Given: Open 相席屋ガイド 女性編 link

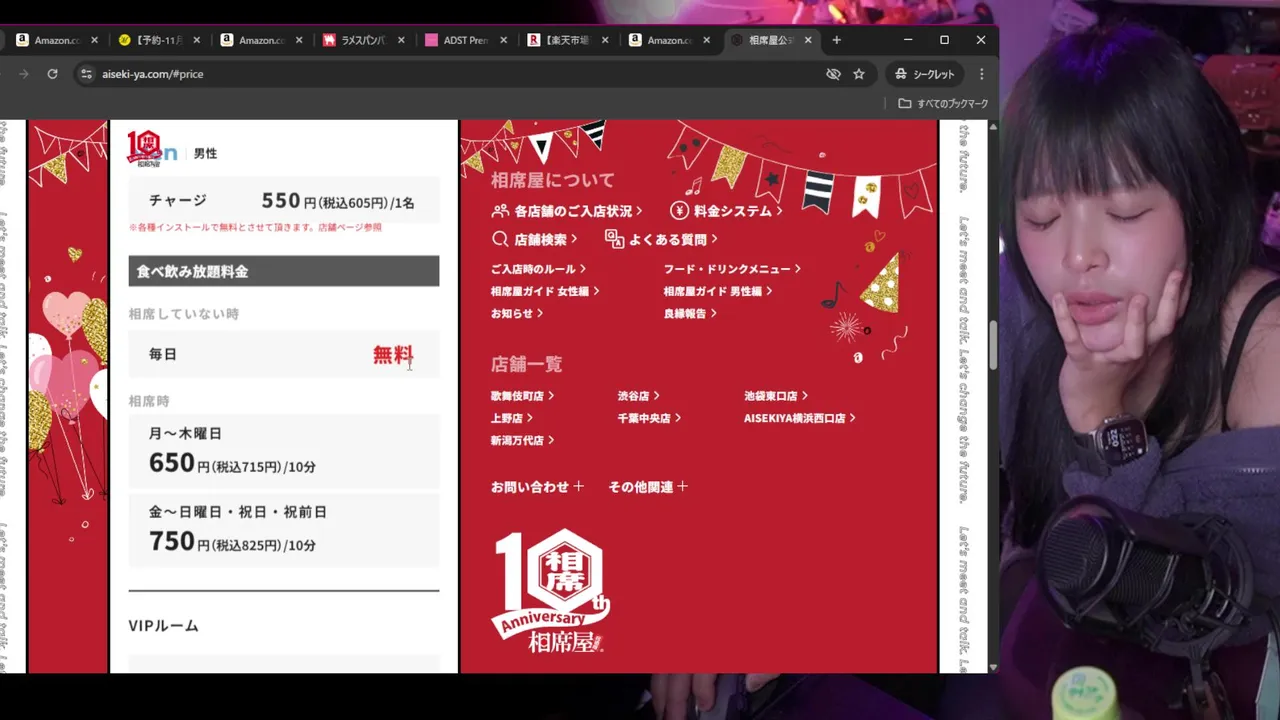Looking at the screenshot, I should click(545, 291).
